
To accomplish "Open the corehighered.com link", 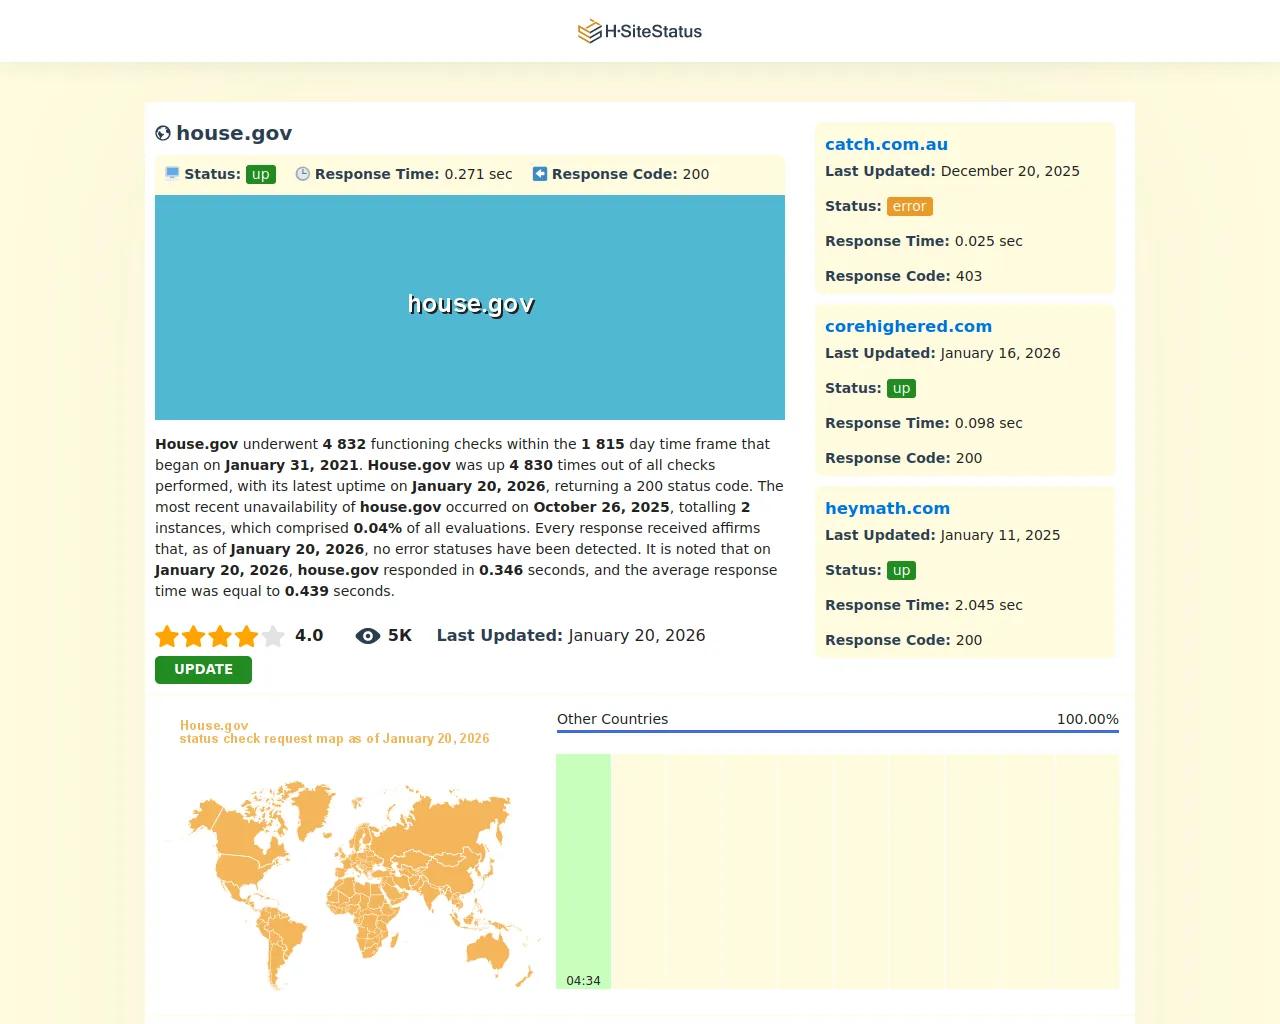I will pos(908,326).
